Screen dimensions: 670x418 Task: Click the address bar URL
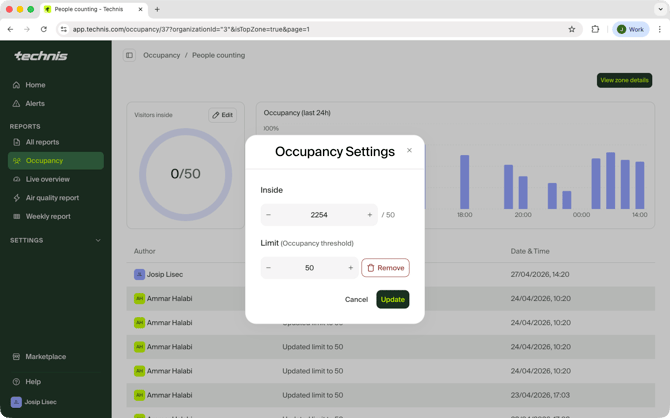pyautogui.click(x=191, y=29)
